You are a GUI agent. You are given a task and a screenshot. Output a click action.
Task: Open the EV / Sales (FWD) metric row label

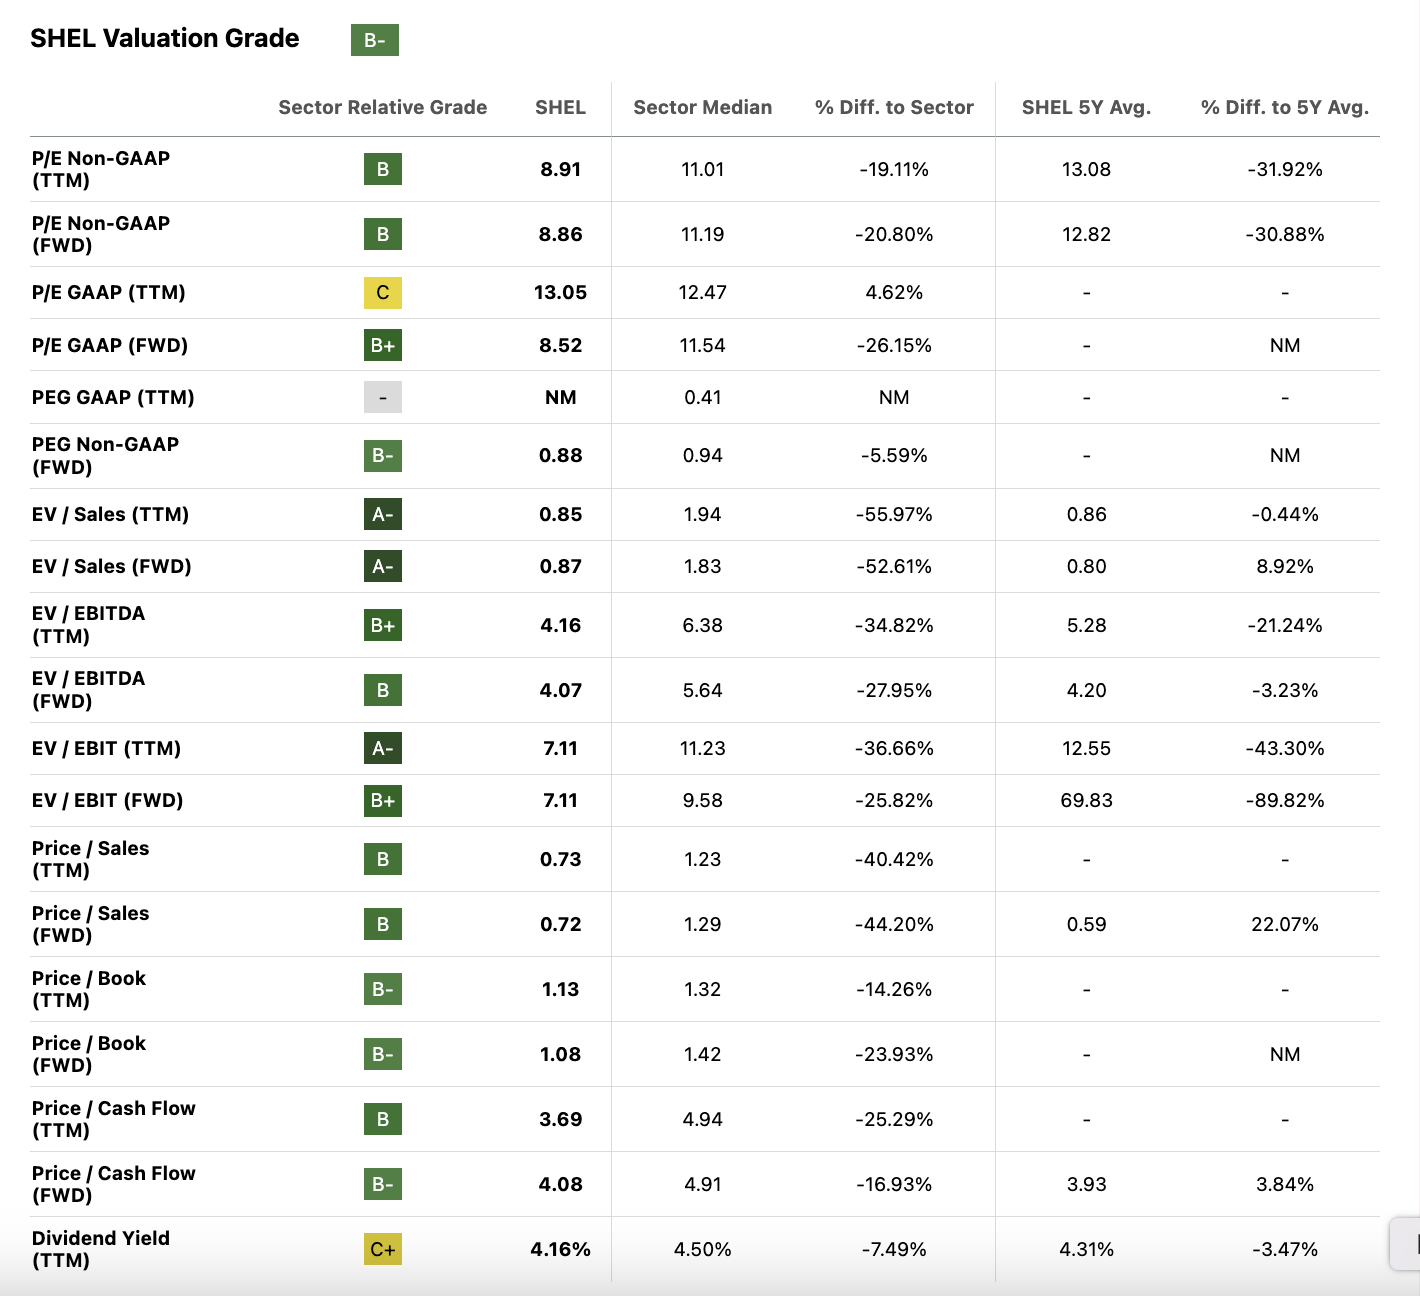click(111, 566)
